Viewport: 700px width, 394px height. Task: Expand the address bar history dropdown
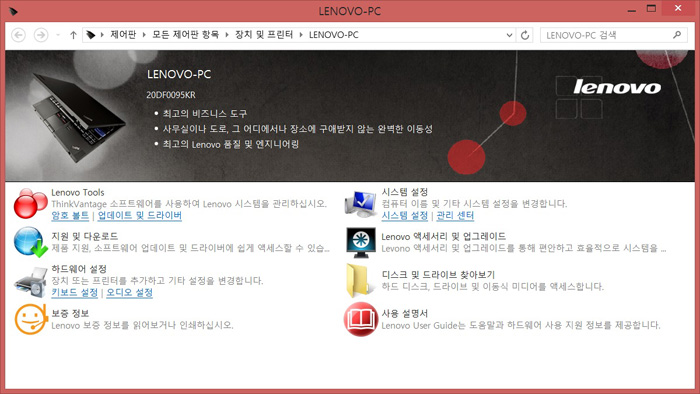509,35
